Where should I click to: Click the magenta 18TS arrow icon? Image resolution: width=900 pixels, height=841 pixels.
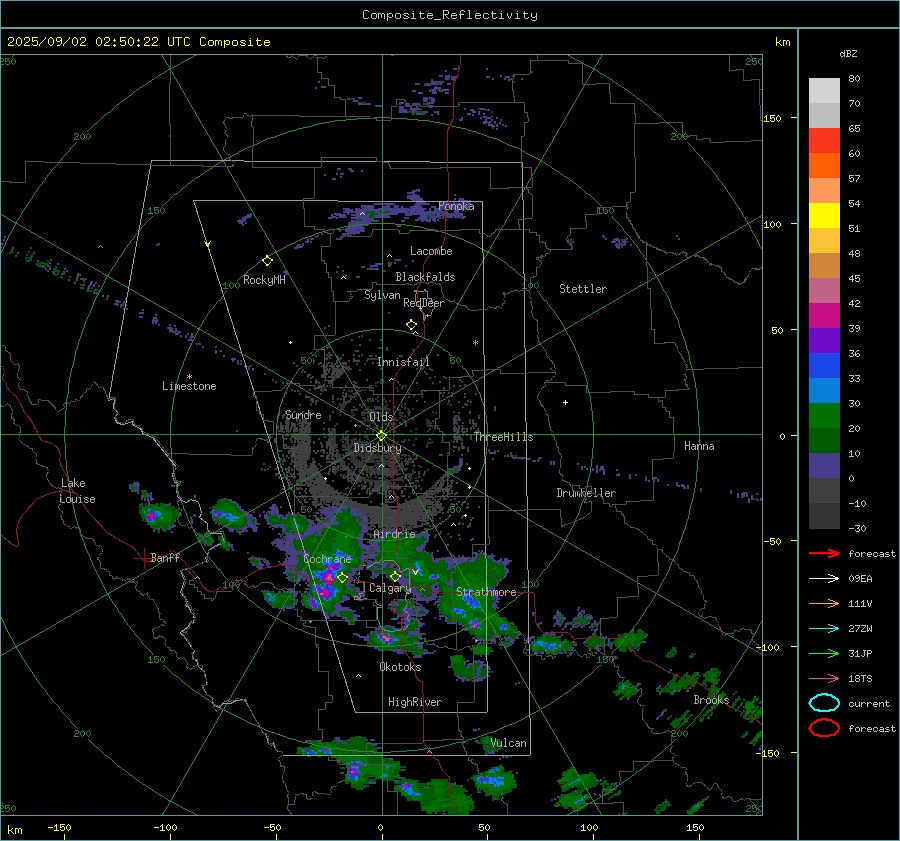[824, 679]
